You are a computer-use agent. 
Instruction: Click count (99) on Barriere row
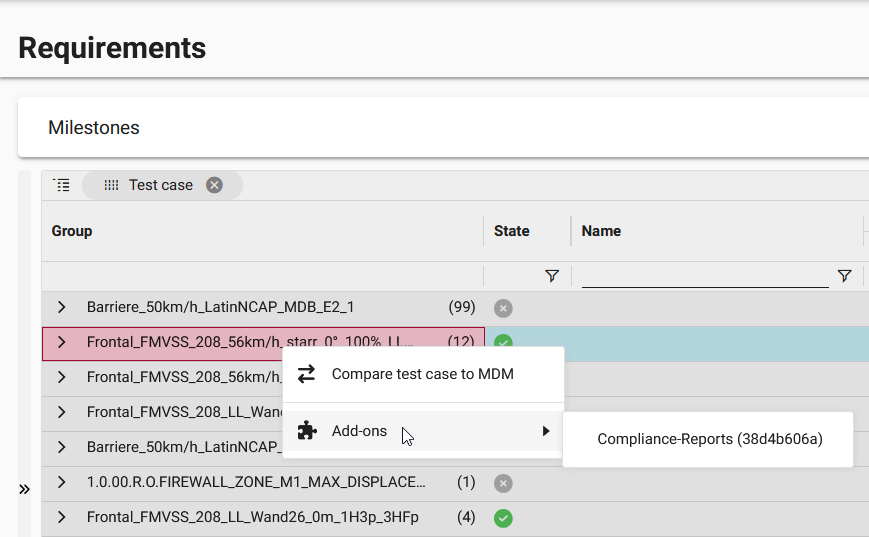[462, 307]
